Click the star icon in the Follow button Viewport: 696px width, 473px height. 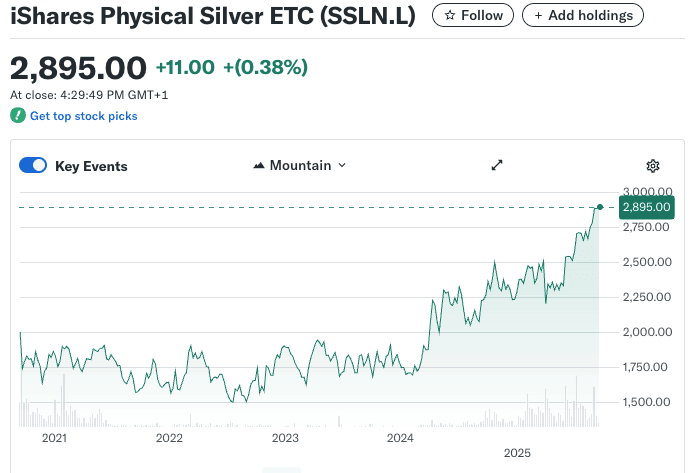coord(450,16)
